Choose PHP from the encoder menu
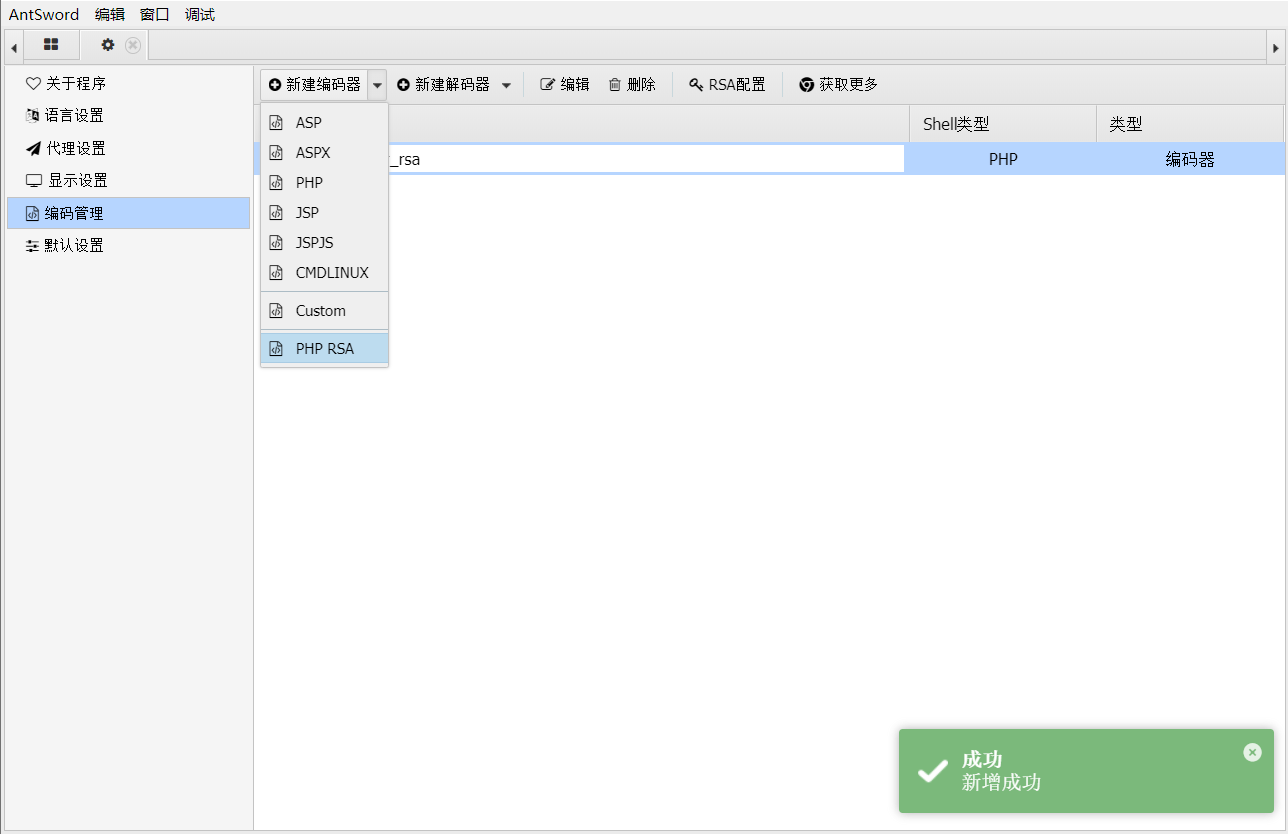The height and width of the screenshot is (834, 1288). [x=324, y=183]
